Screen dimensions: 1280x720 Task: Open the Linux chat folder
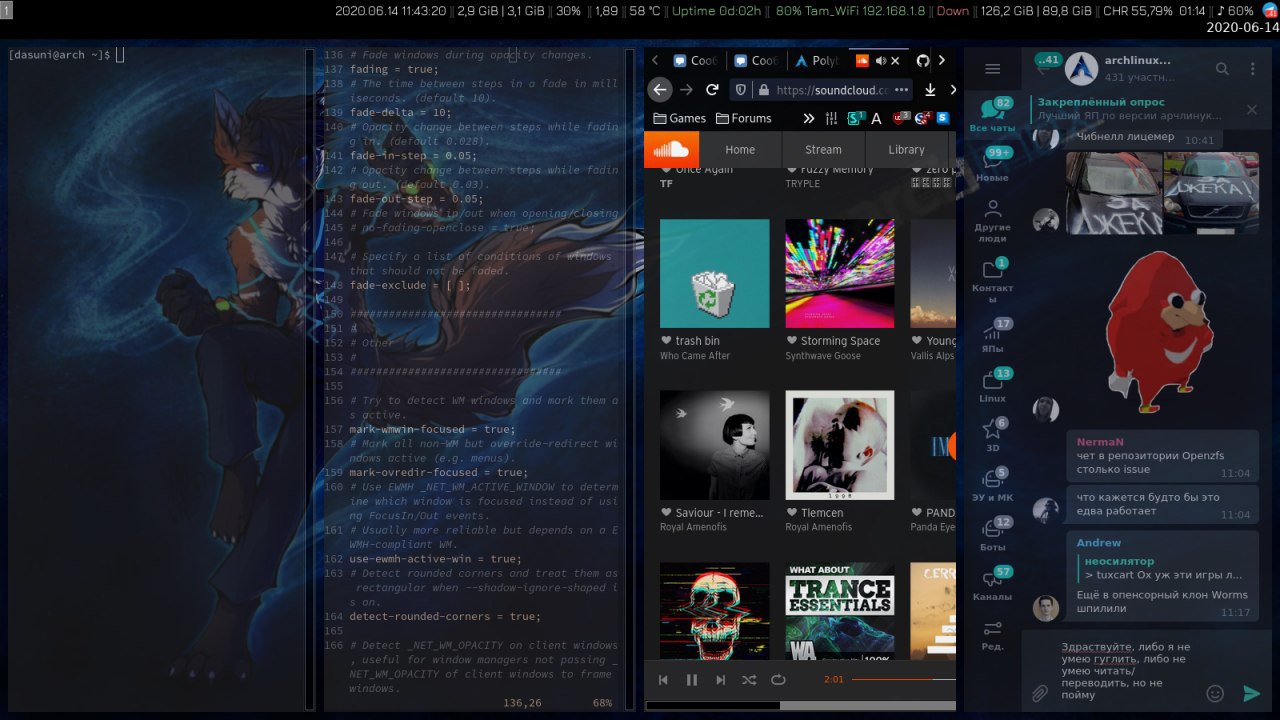(992, 386)
